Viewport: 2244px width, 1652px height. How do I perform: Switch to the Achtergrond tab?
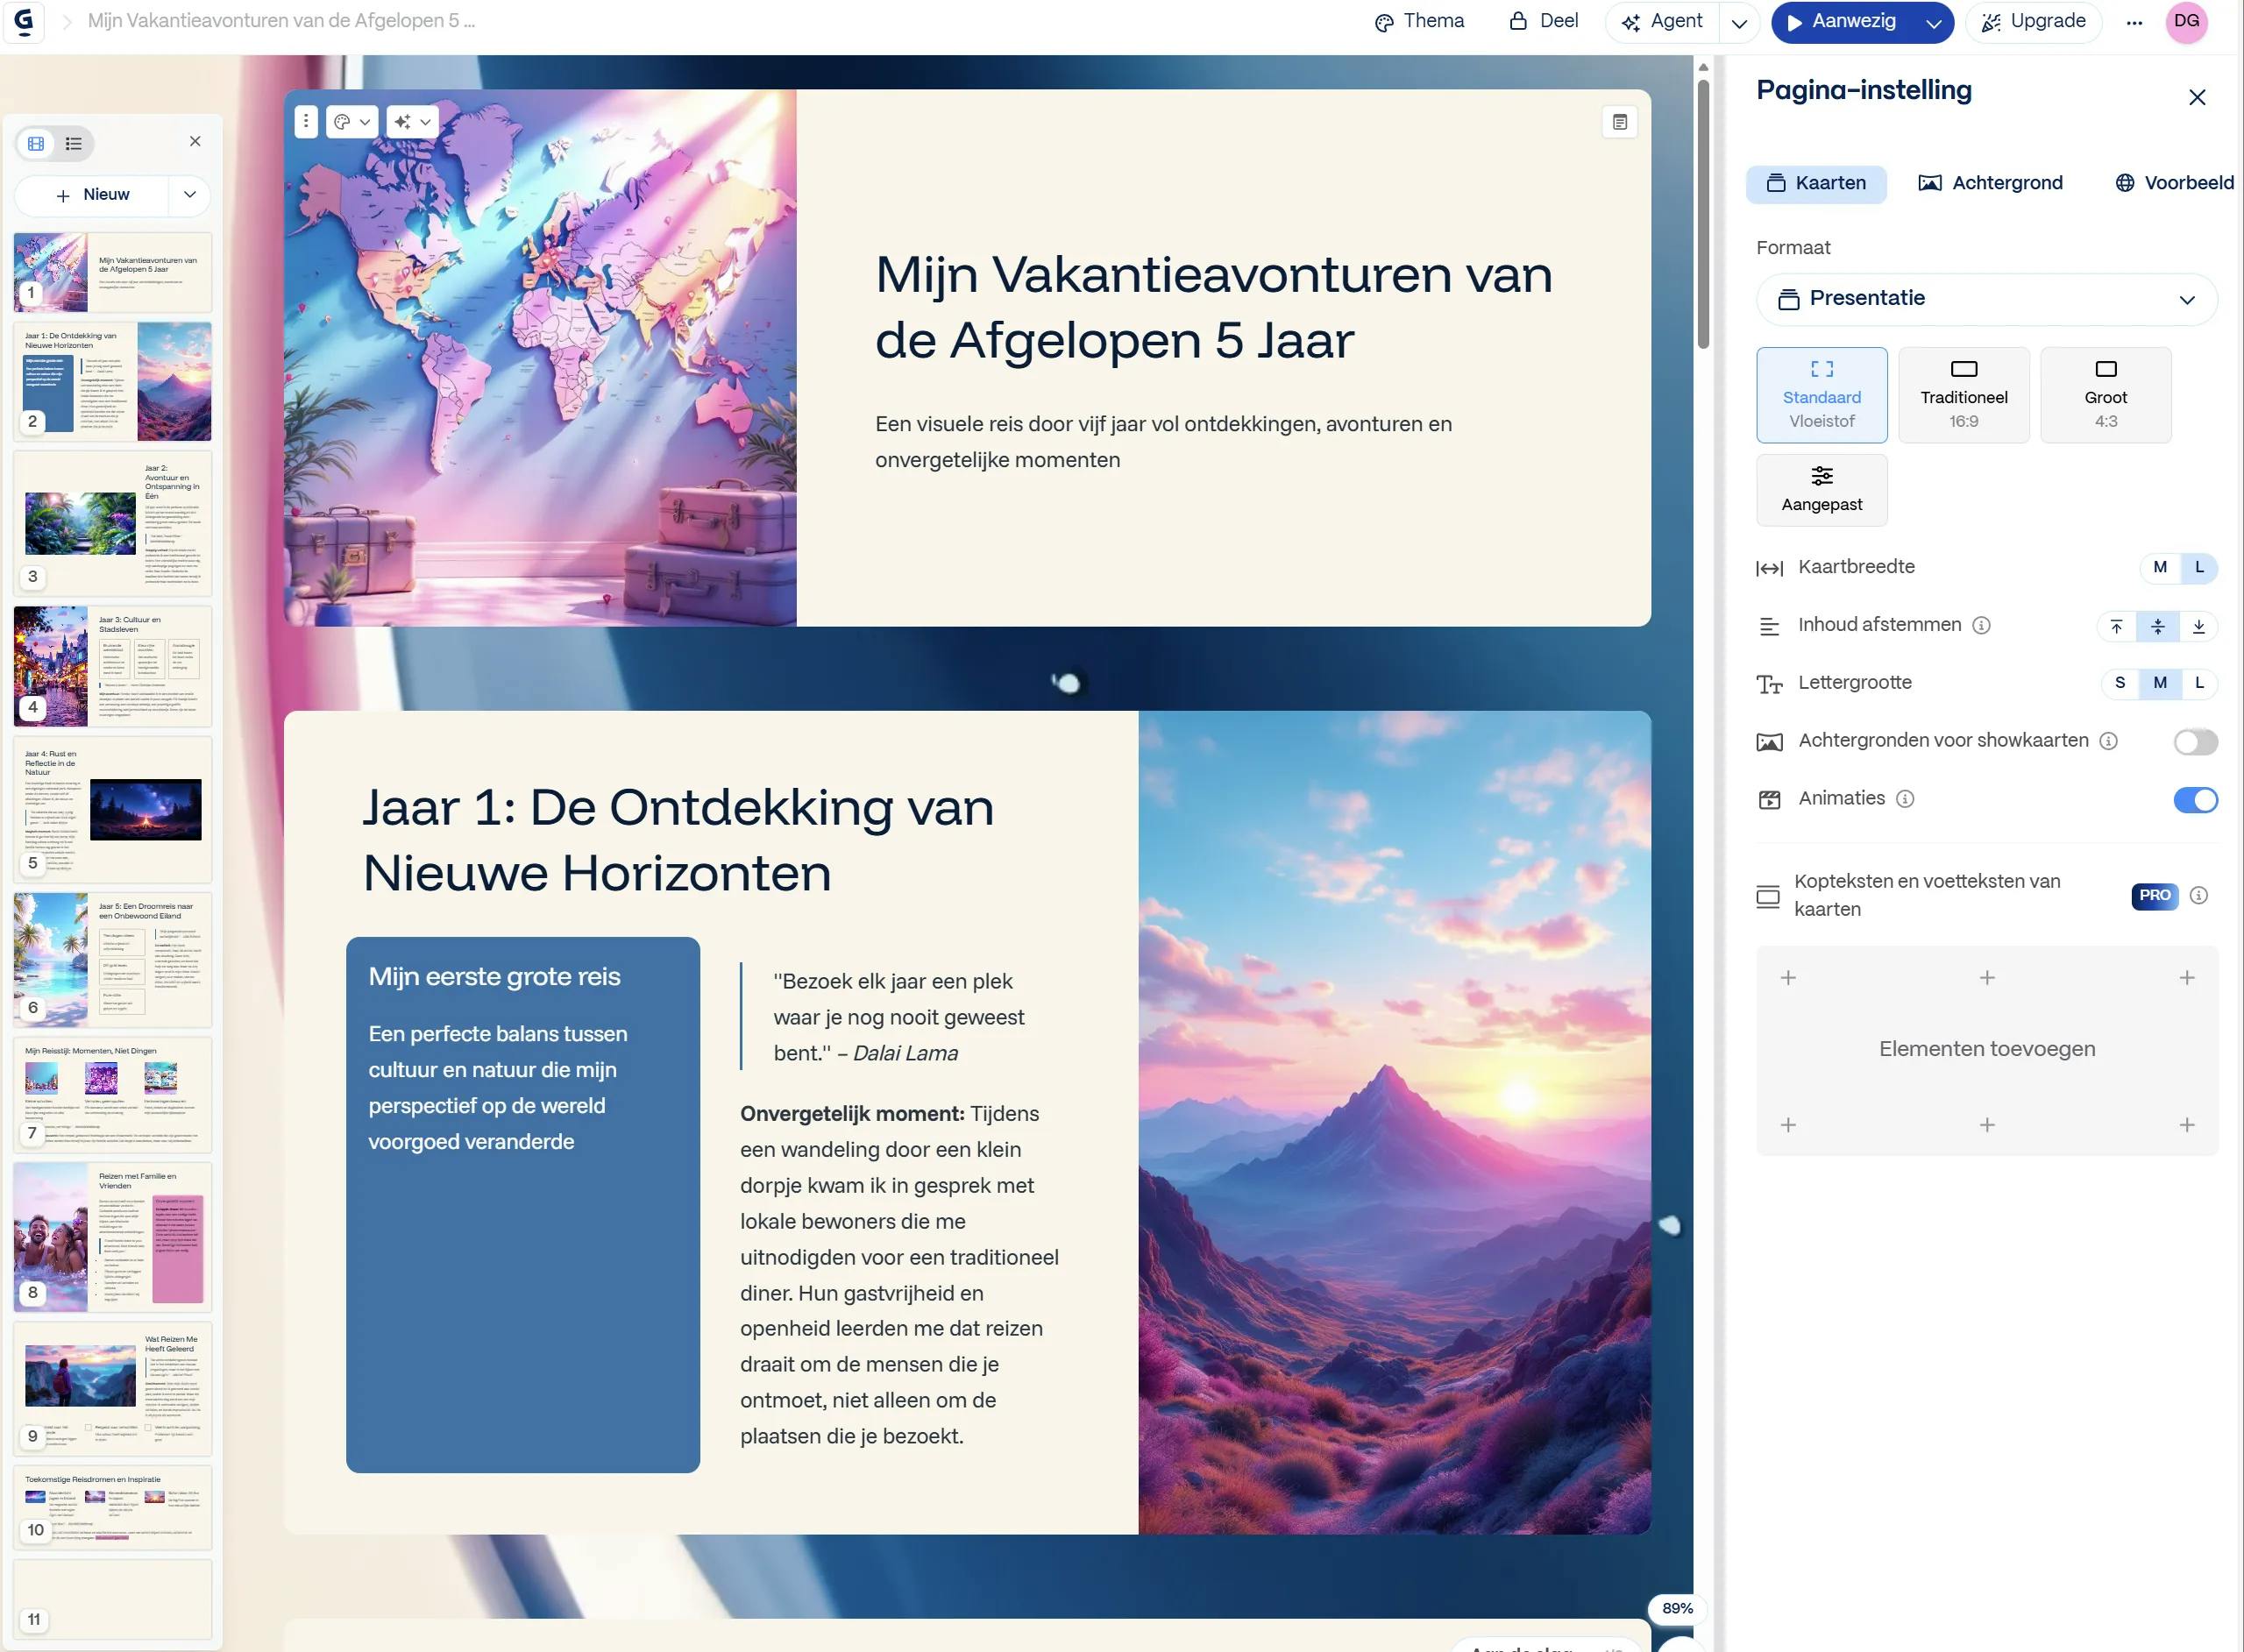[1990, 184]
